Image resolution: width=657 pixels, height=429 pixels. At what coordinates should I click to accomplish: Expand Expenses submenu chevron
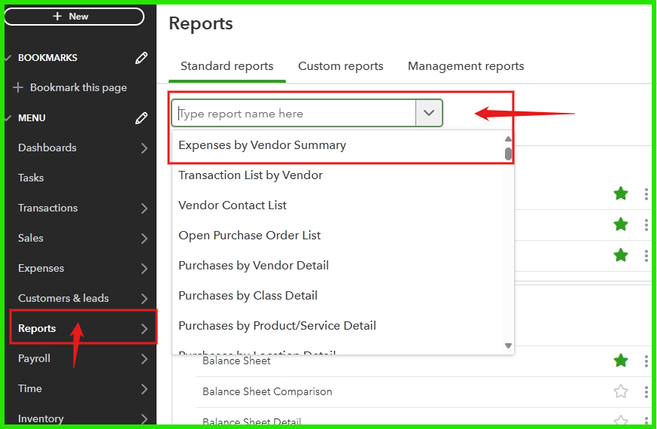click(144, 269)
